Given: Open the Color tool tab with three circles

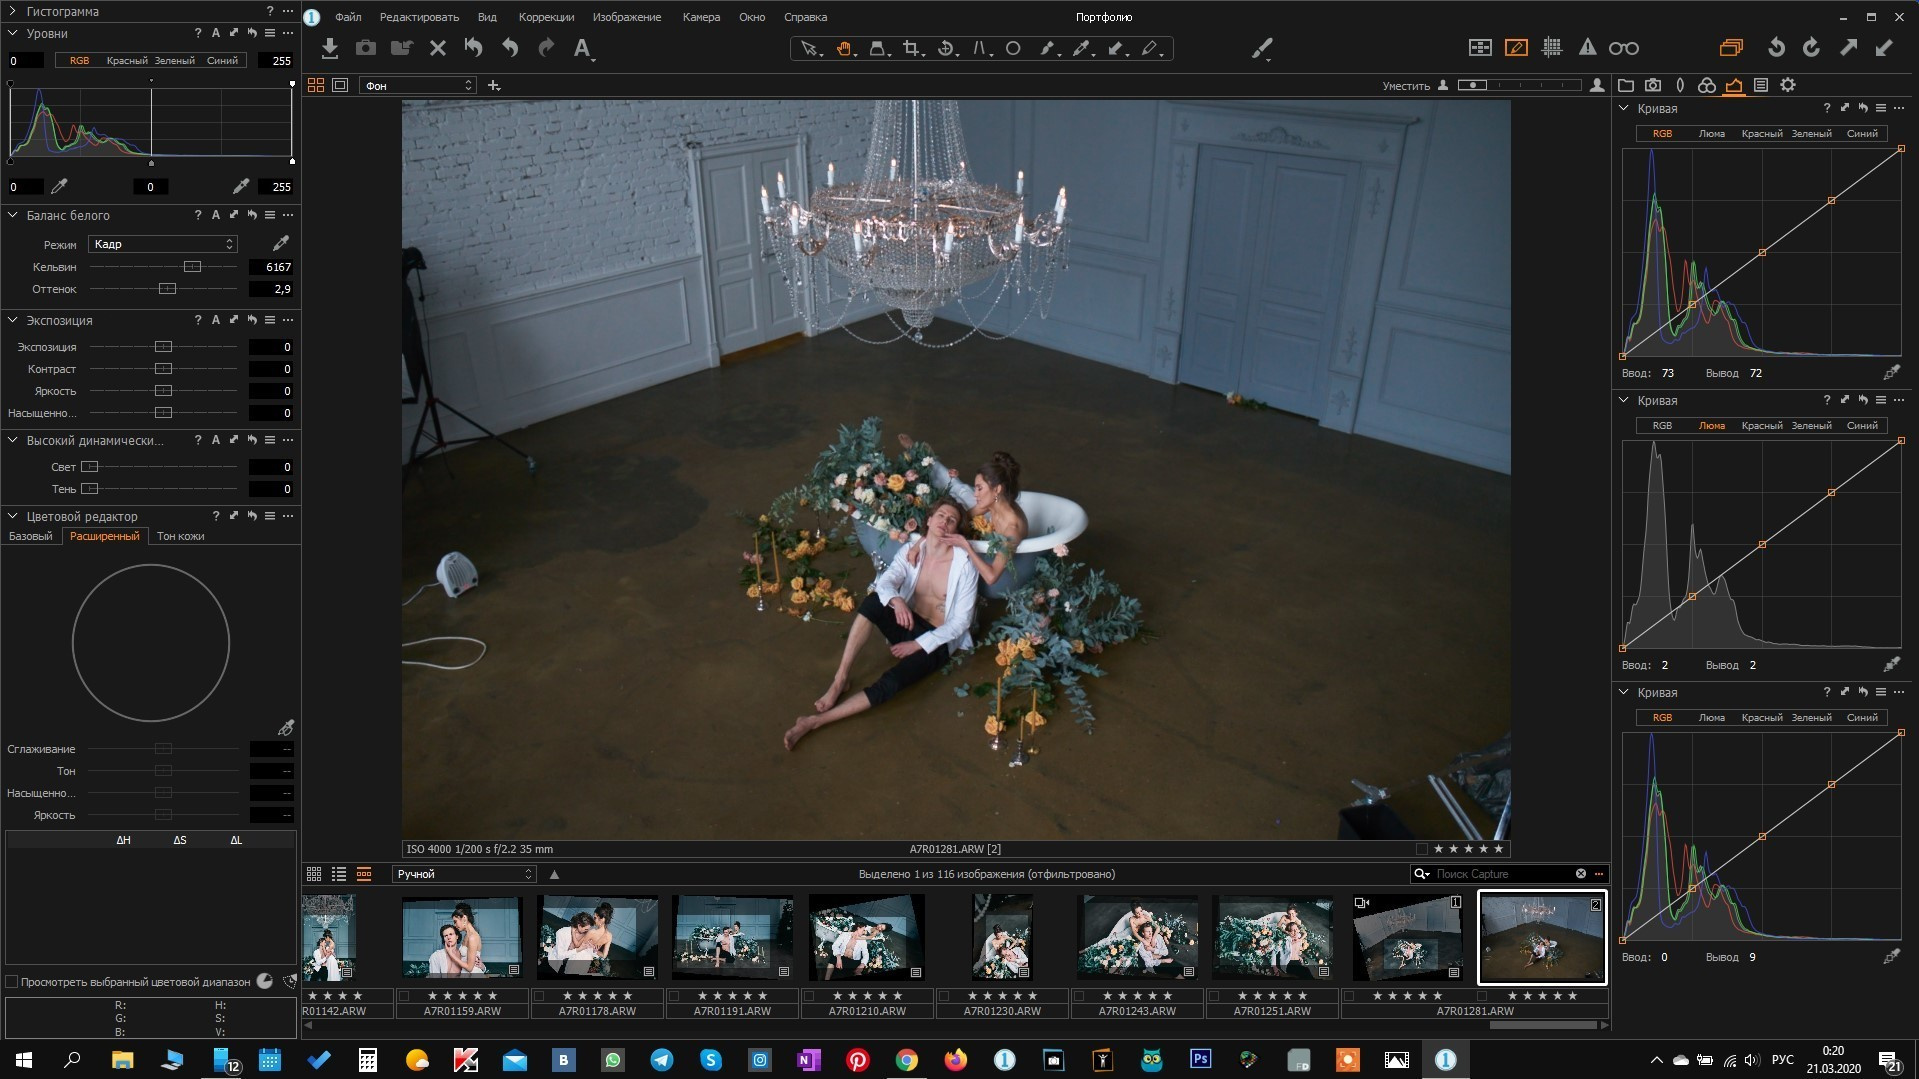Looking at the screenshot, I should click(1707, 86).
